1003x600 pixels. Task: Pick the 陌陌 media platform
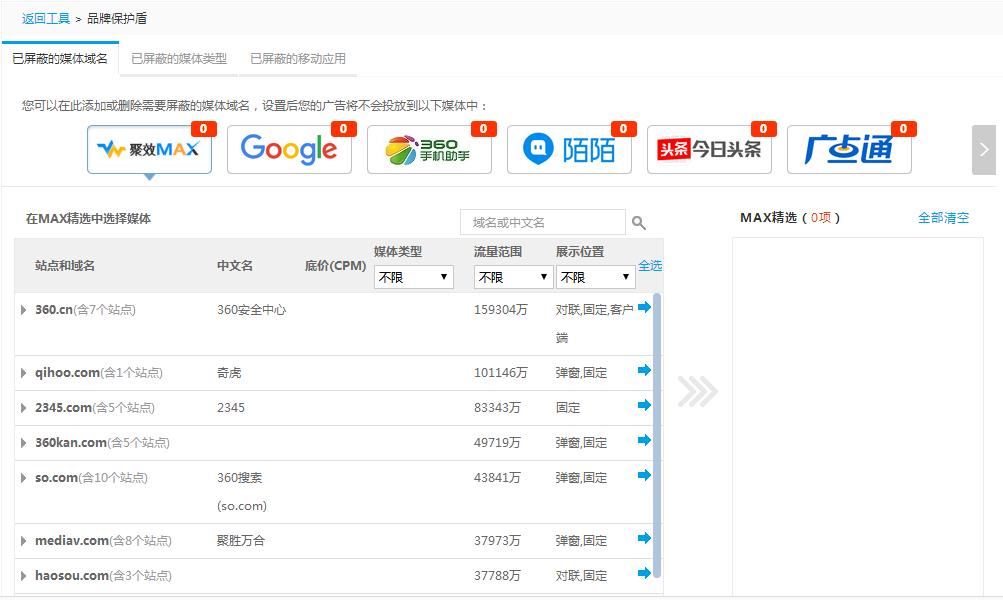click(x=569, y=150)
